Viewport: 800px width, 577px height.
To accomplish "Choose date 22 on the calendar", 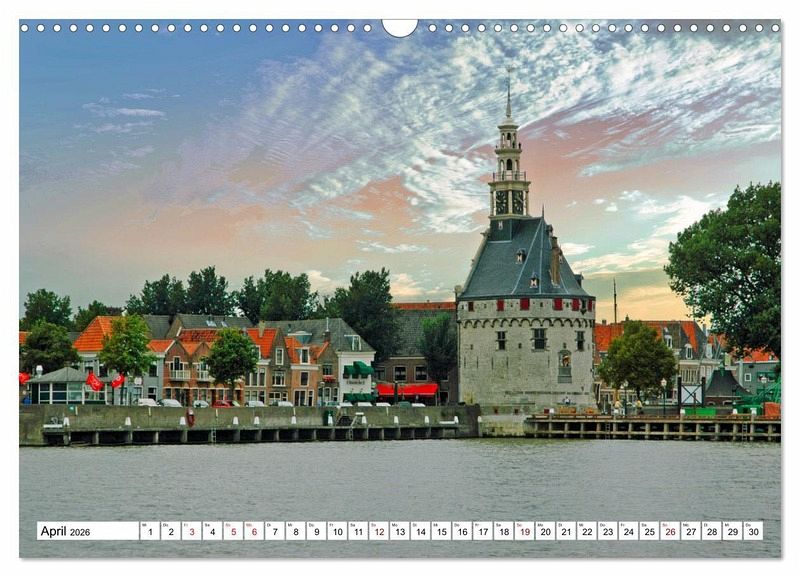I will (586, 531).
